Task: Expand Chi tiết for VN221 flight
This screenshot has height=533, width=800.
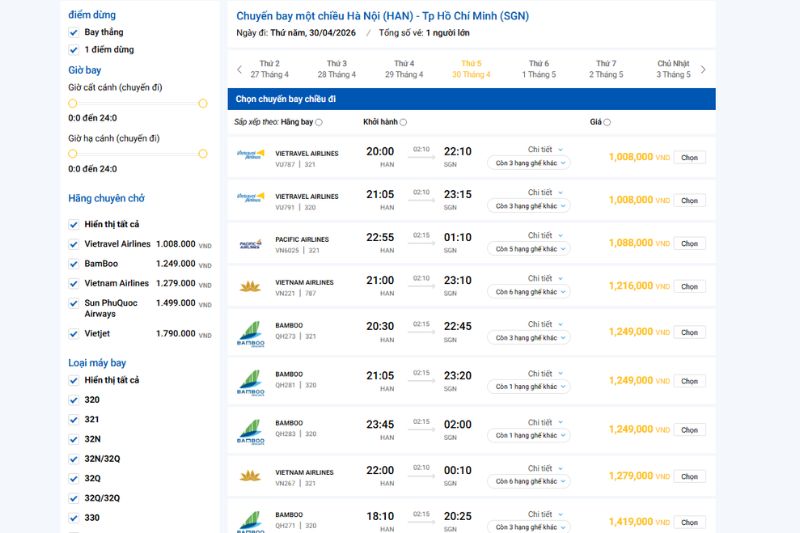Action: pos(545,278)
